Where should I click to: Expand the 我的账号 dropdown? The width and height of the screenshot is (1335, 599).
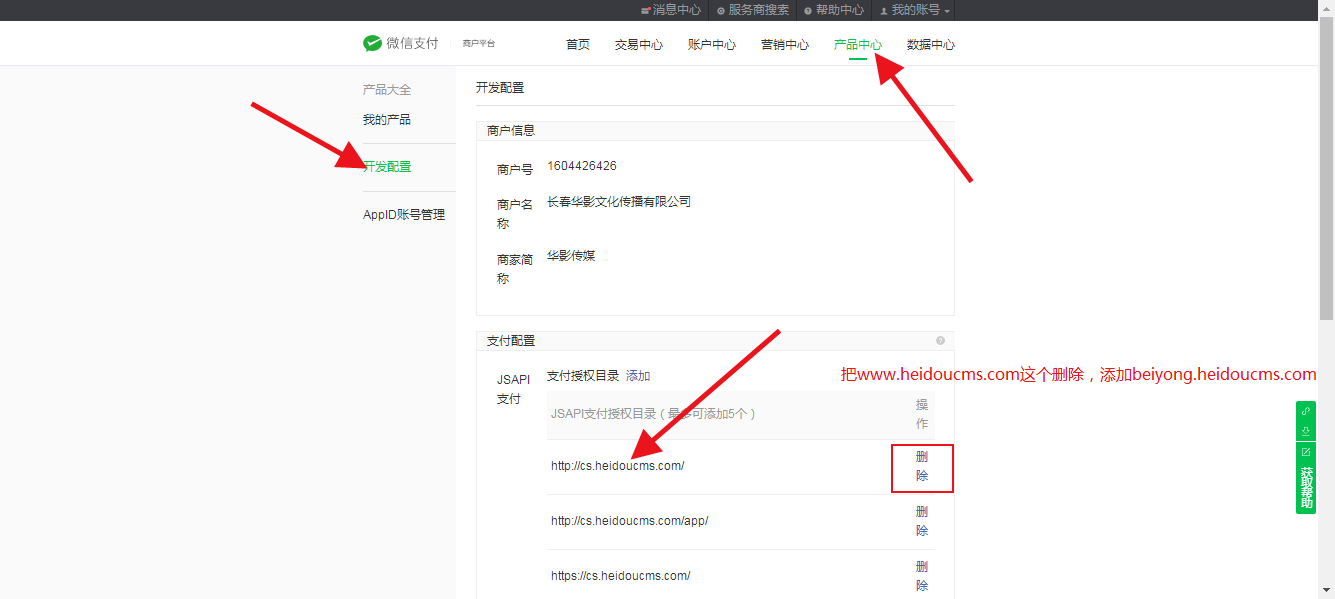(915, 10)
